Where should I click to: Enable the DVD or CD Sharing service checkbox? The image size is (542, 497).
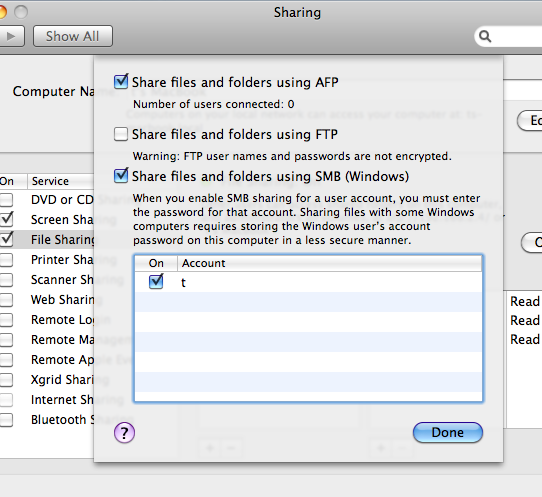[7, 200]
